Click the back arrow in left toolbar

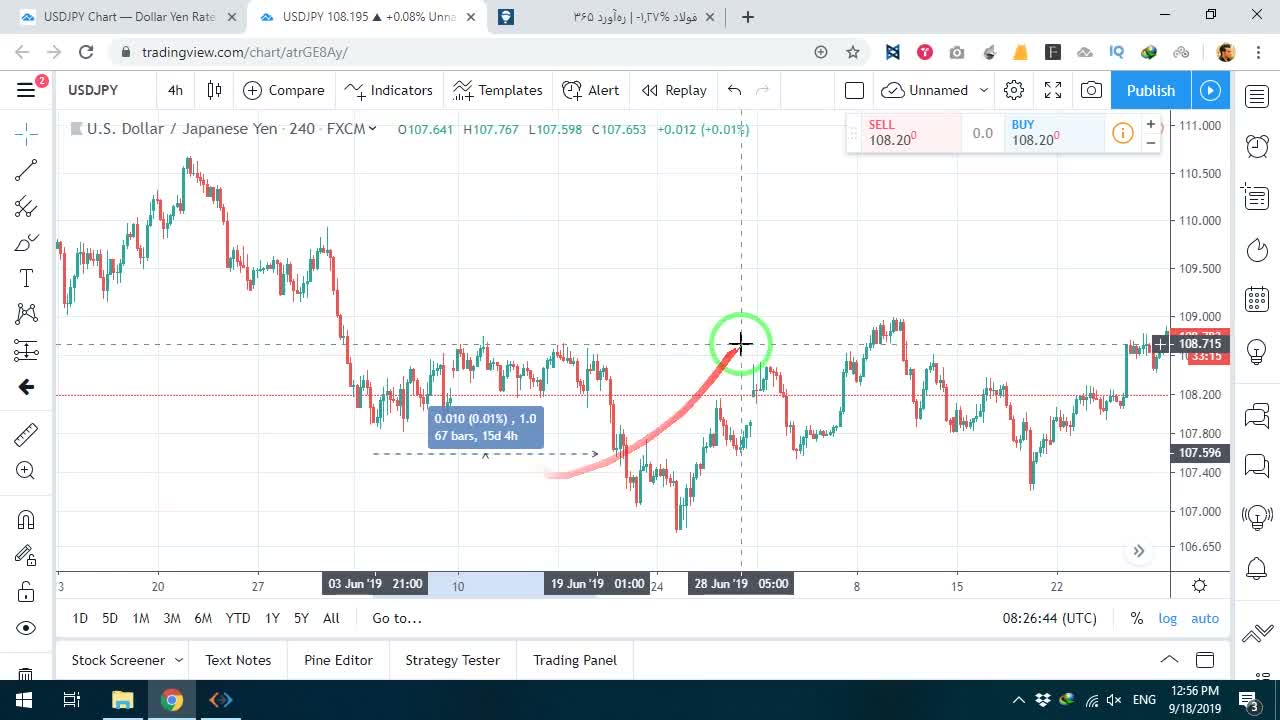point(26,387)
